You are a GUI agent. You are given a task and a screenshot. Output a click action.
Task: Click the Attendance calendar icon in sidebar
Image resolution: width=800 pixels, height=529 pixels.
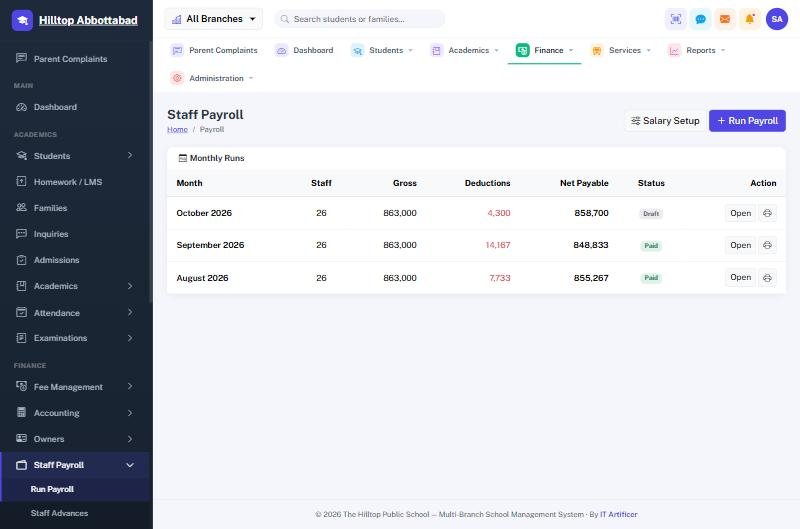click(x=21, y=312)
